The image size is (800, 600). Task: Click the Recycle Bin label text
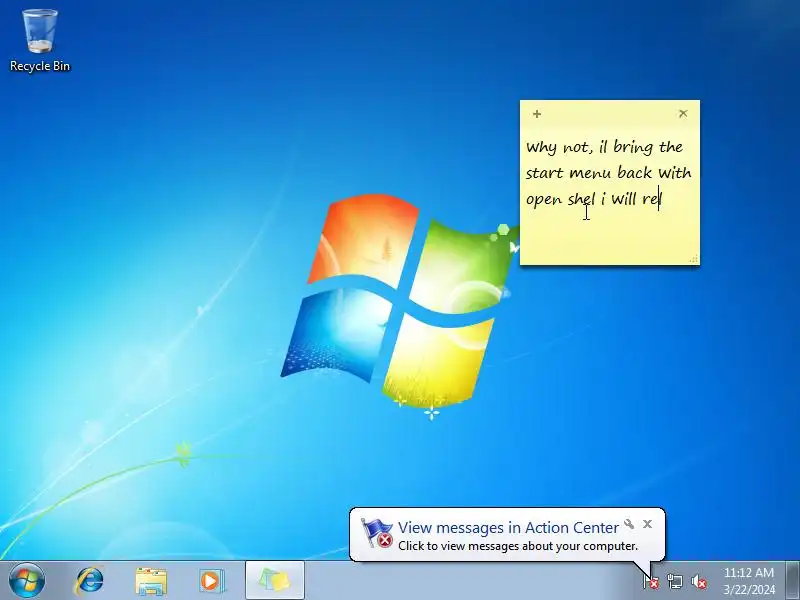tap(40, 66)
